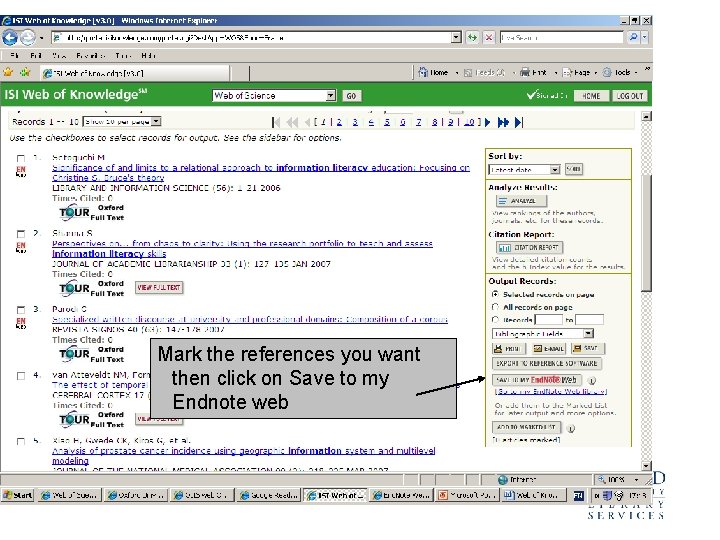Click the Live Search magnifier icon
The width and height of the screenshot is (720, 540).
[x=634, y=37]
